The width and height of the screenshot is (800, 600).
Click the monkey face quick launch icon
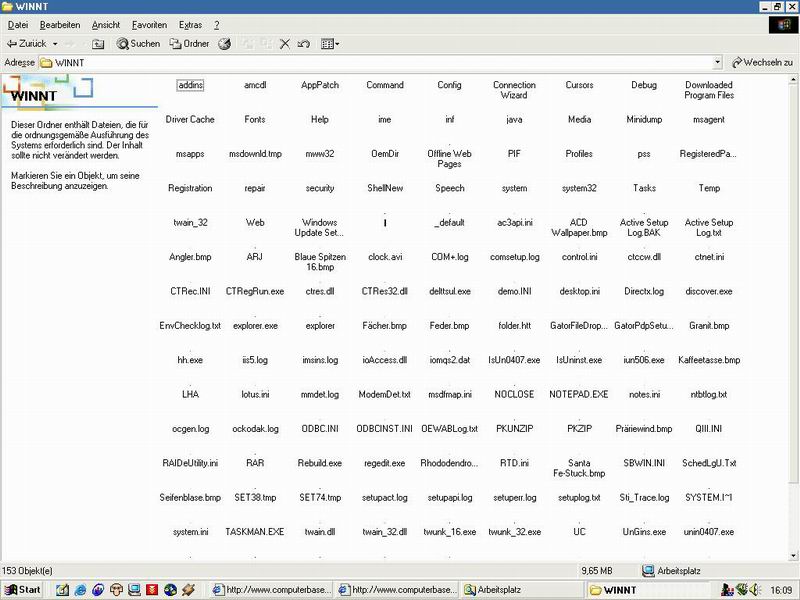(116, 590)
